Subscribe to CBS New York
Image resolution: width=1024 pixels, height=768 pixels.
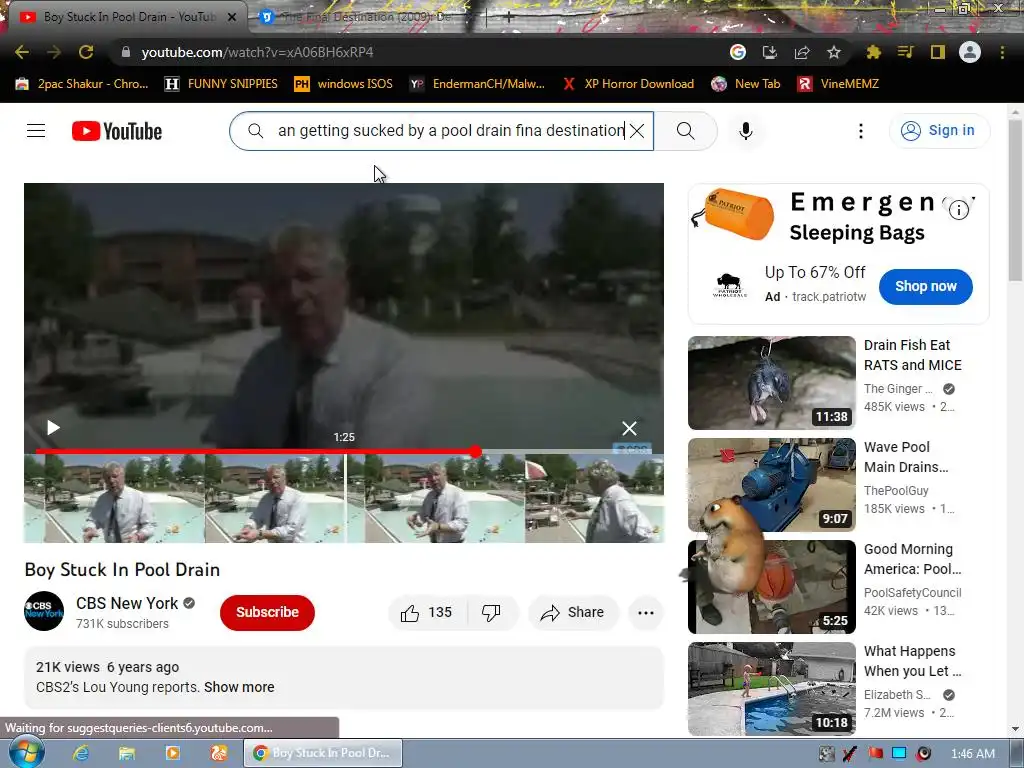click(x=267, y=613)
